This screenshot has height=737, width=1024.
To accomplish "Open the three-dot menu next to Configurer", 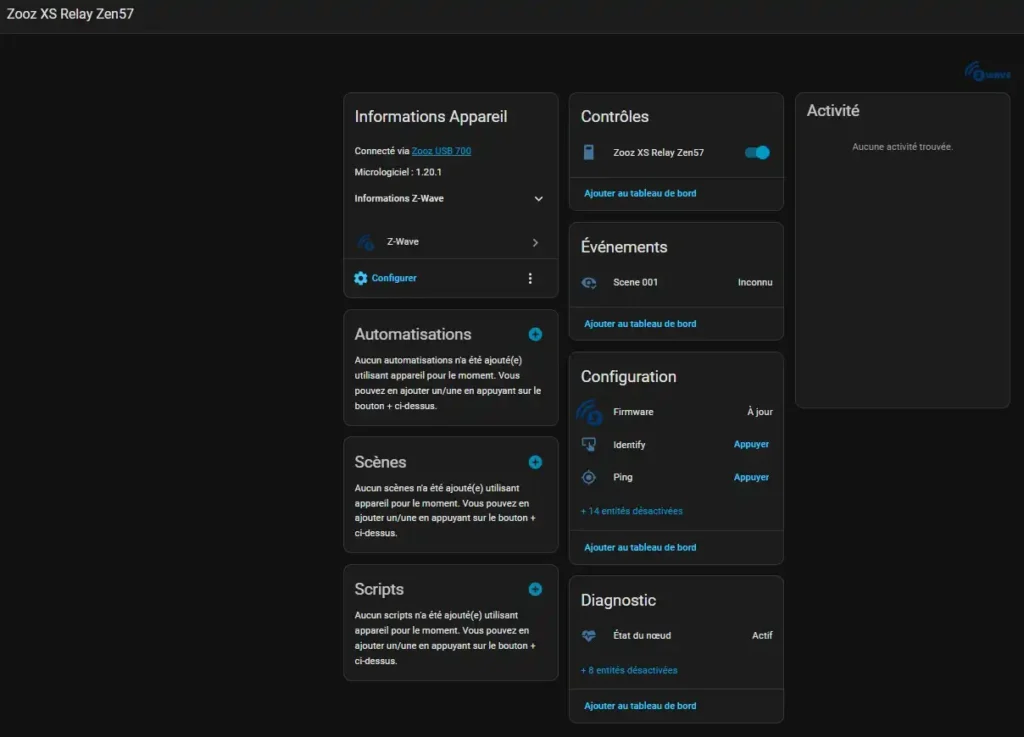I will (x=530, y=278).
